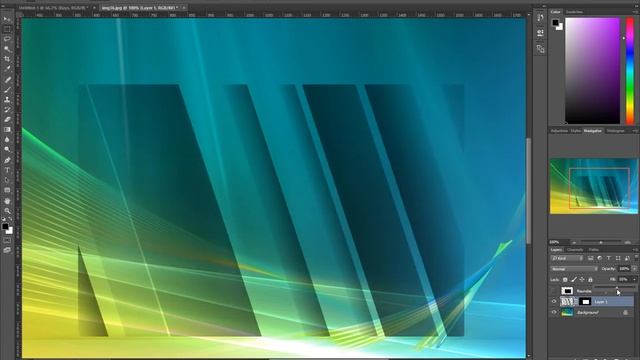The width and height of the screenshot is (640, 360).
Task: Toggle lock image pixels
Action: [x=574, y=280]
